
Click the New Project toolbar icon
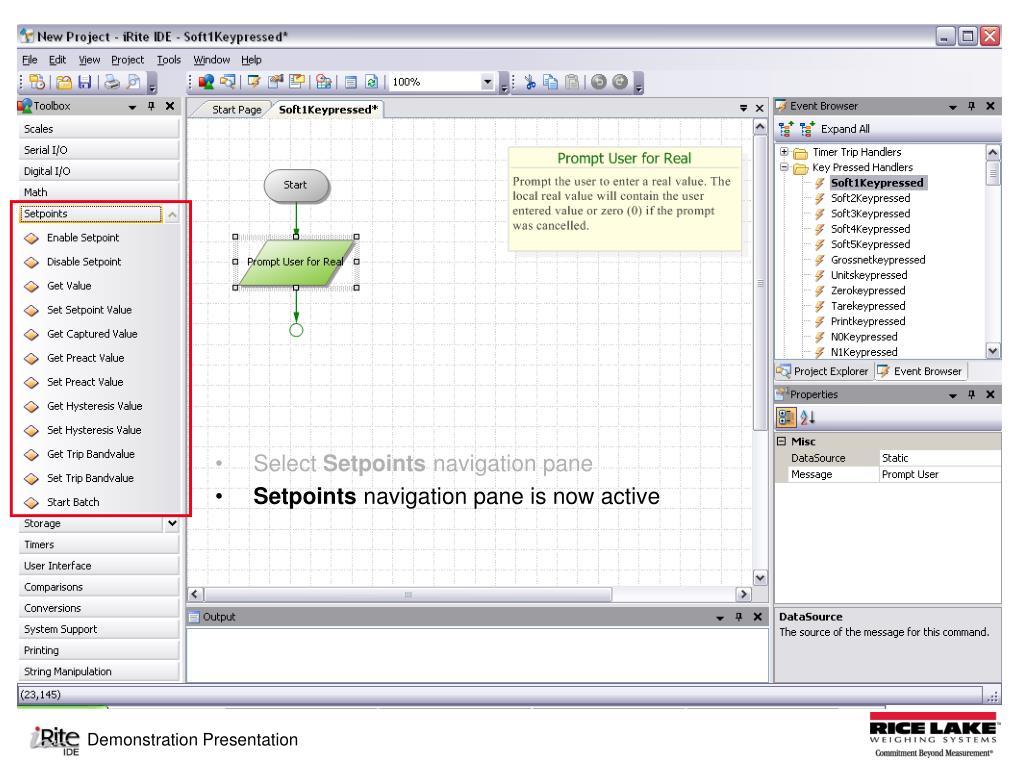37,82
